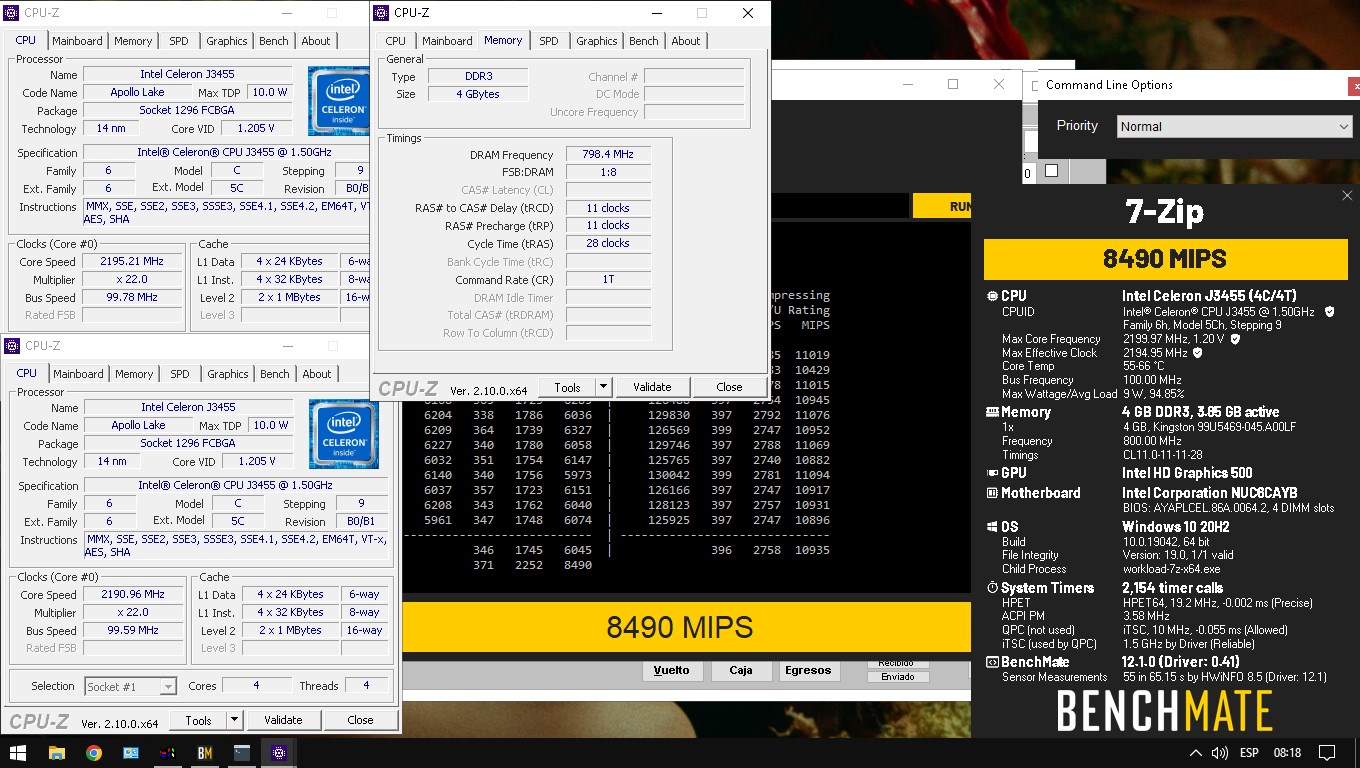The height and width of the screenshot is (768, 1360).
Task: Show hidden system tray icons
Action: 1195,752
